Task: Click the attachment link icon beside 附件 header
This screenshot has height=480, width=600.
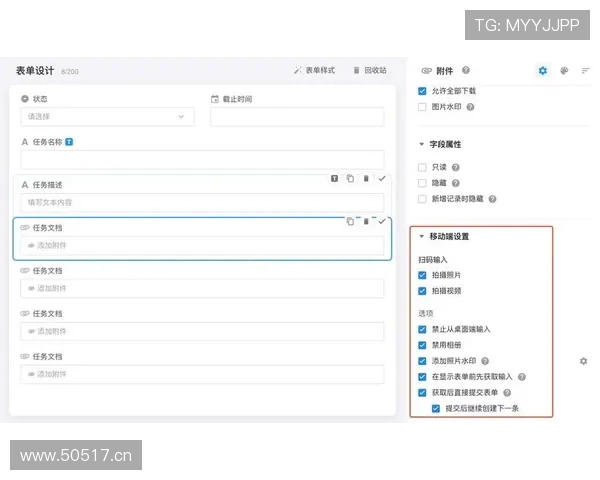Action: point(427,71)
